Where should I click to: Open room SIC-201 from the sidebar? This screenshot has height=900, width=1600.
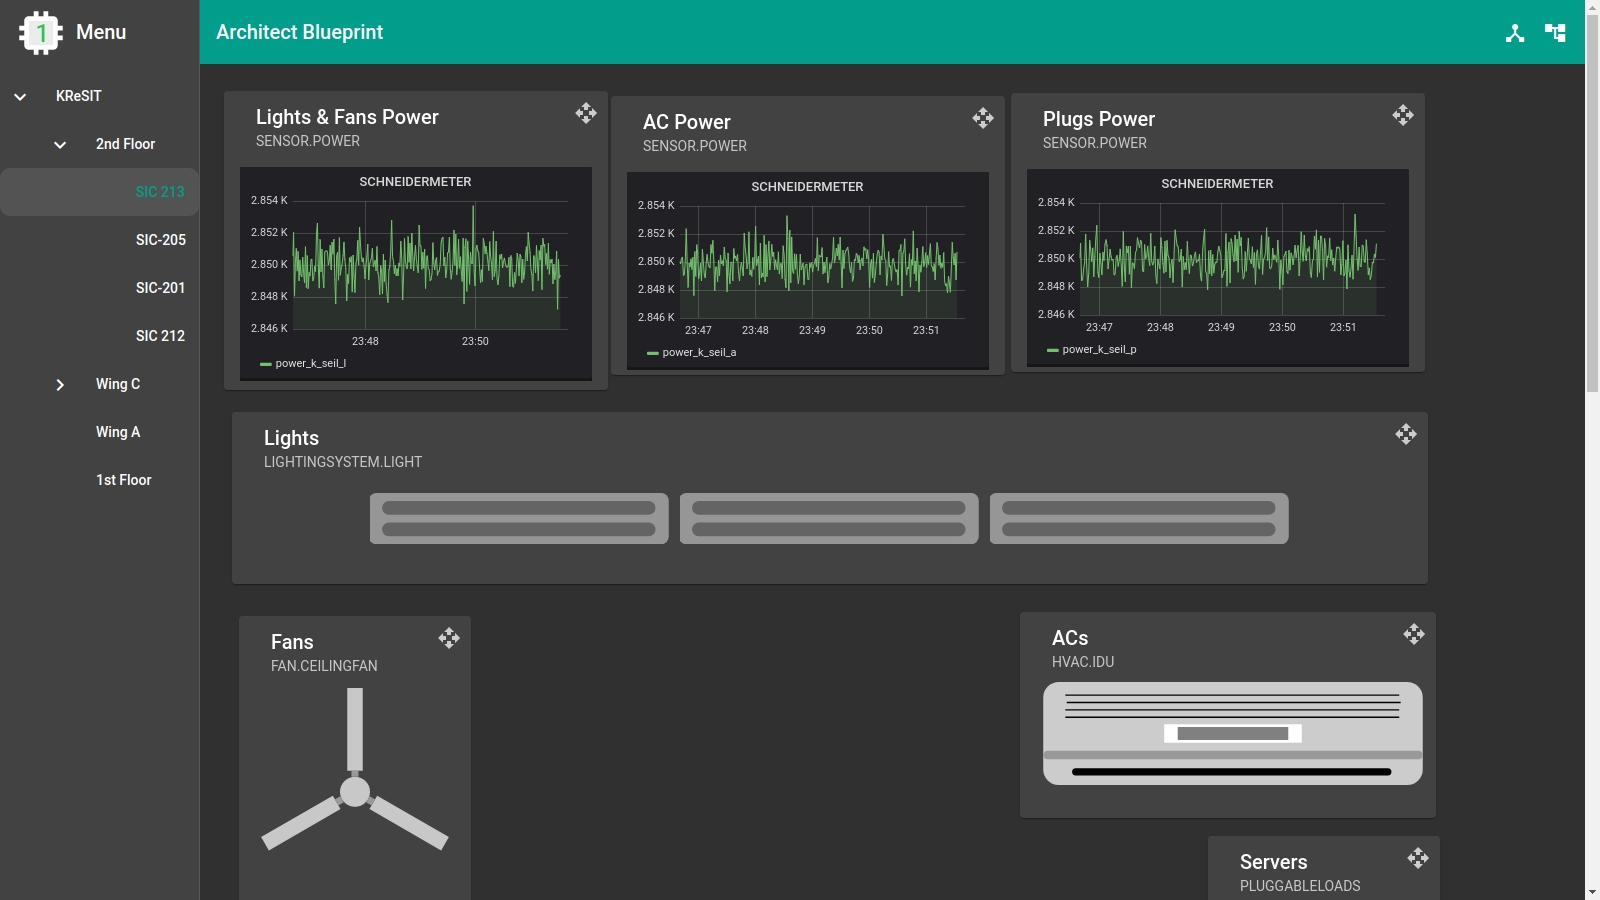[x=161, y=288]
